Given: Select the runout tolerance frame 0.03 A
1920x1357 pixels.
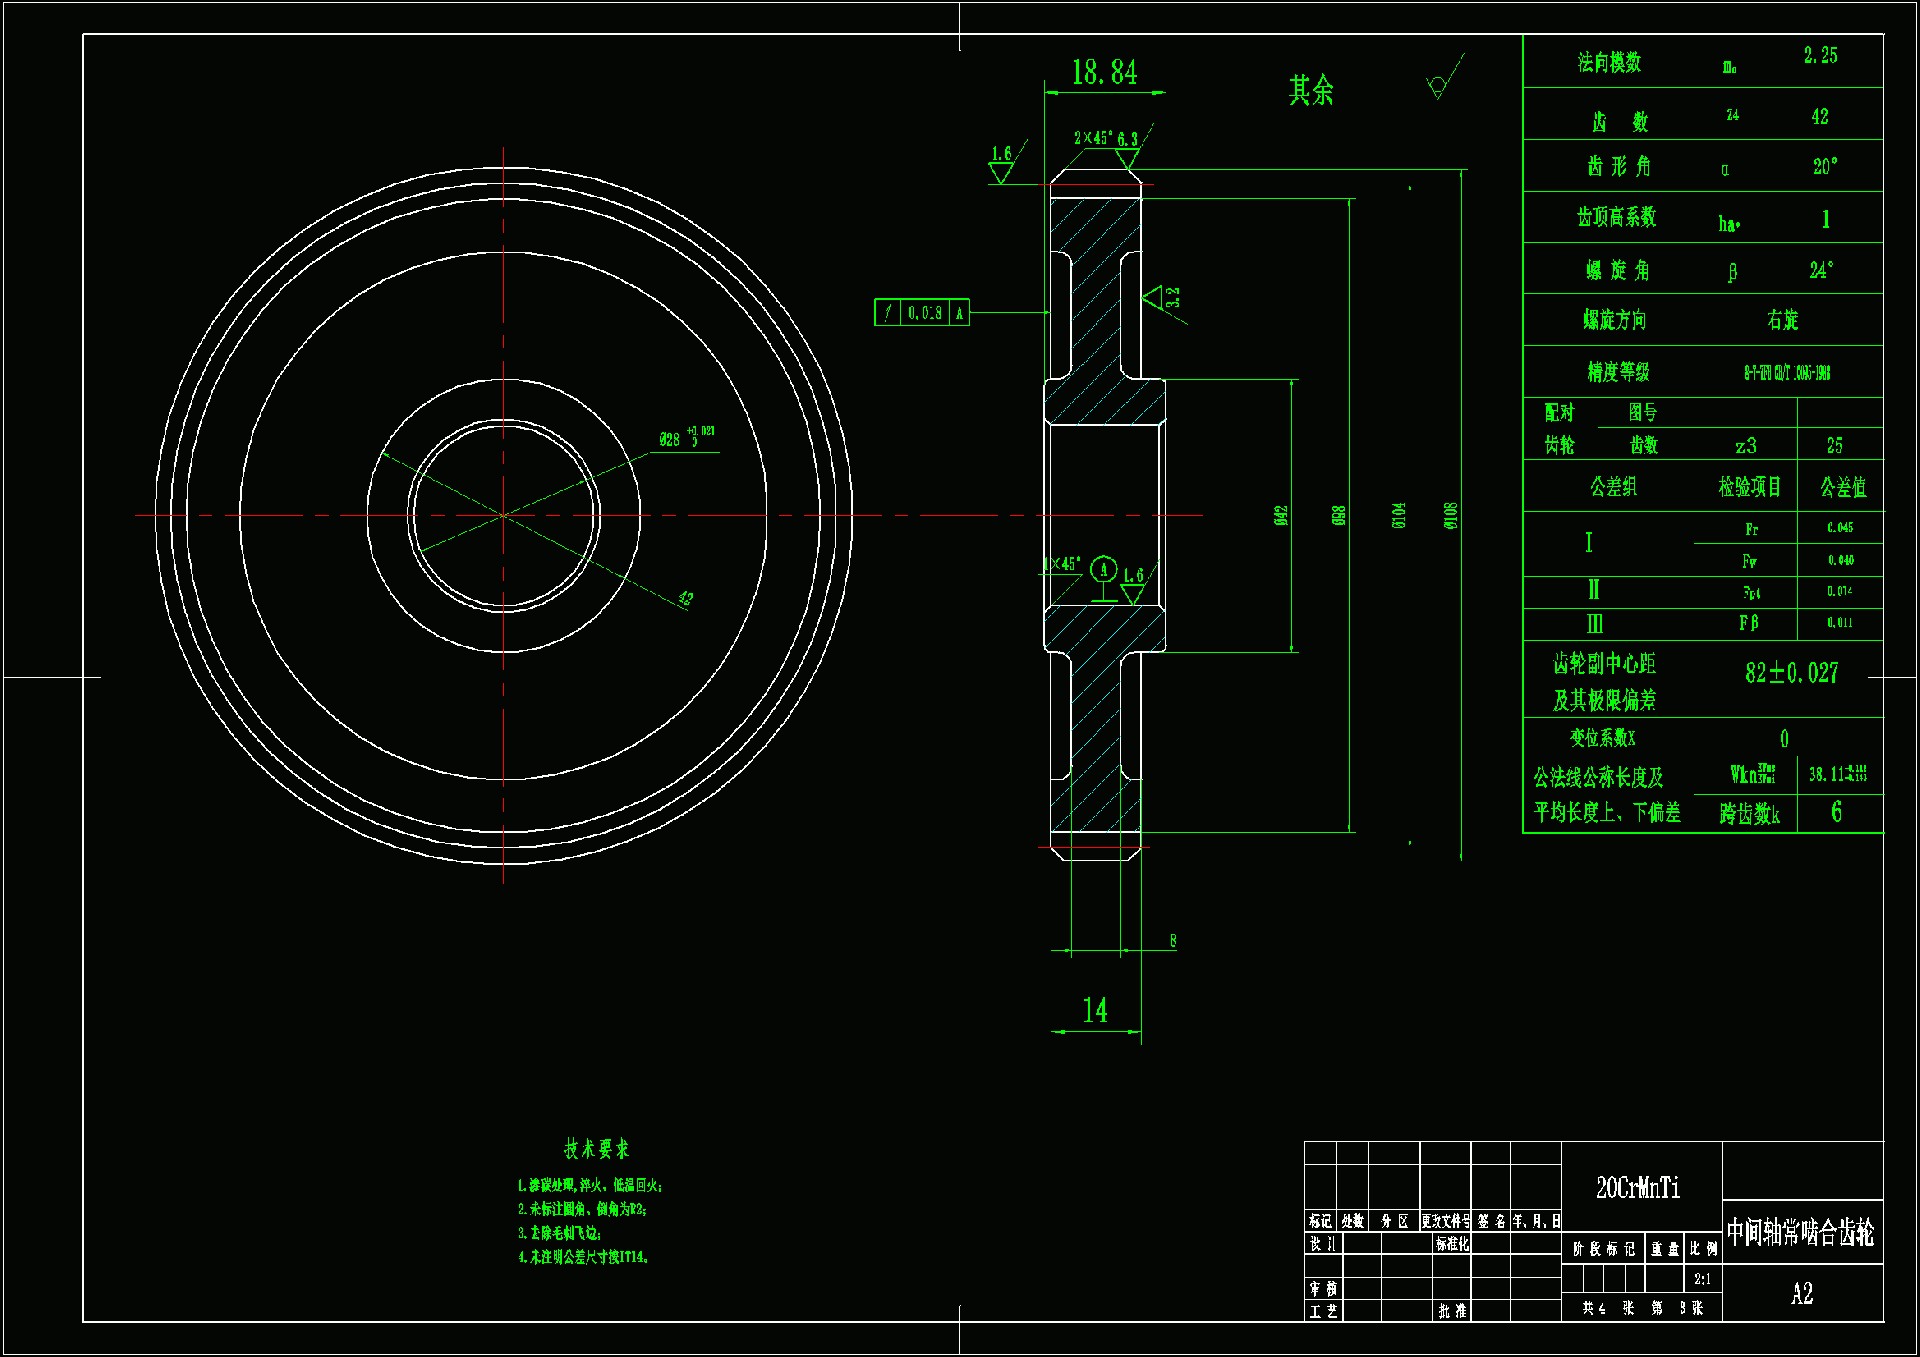Looking at the screenshot, I should coord(921,313).
